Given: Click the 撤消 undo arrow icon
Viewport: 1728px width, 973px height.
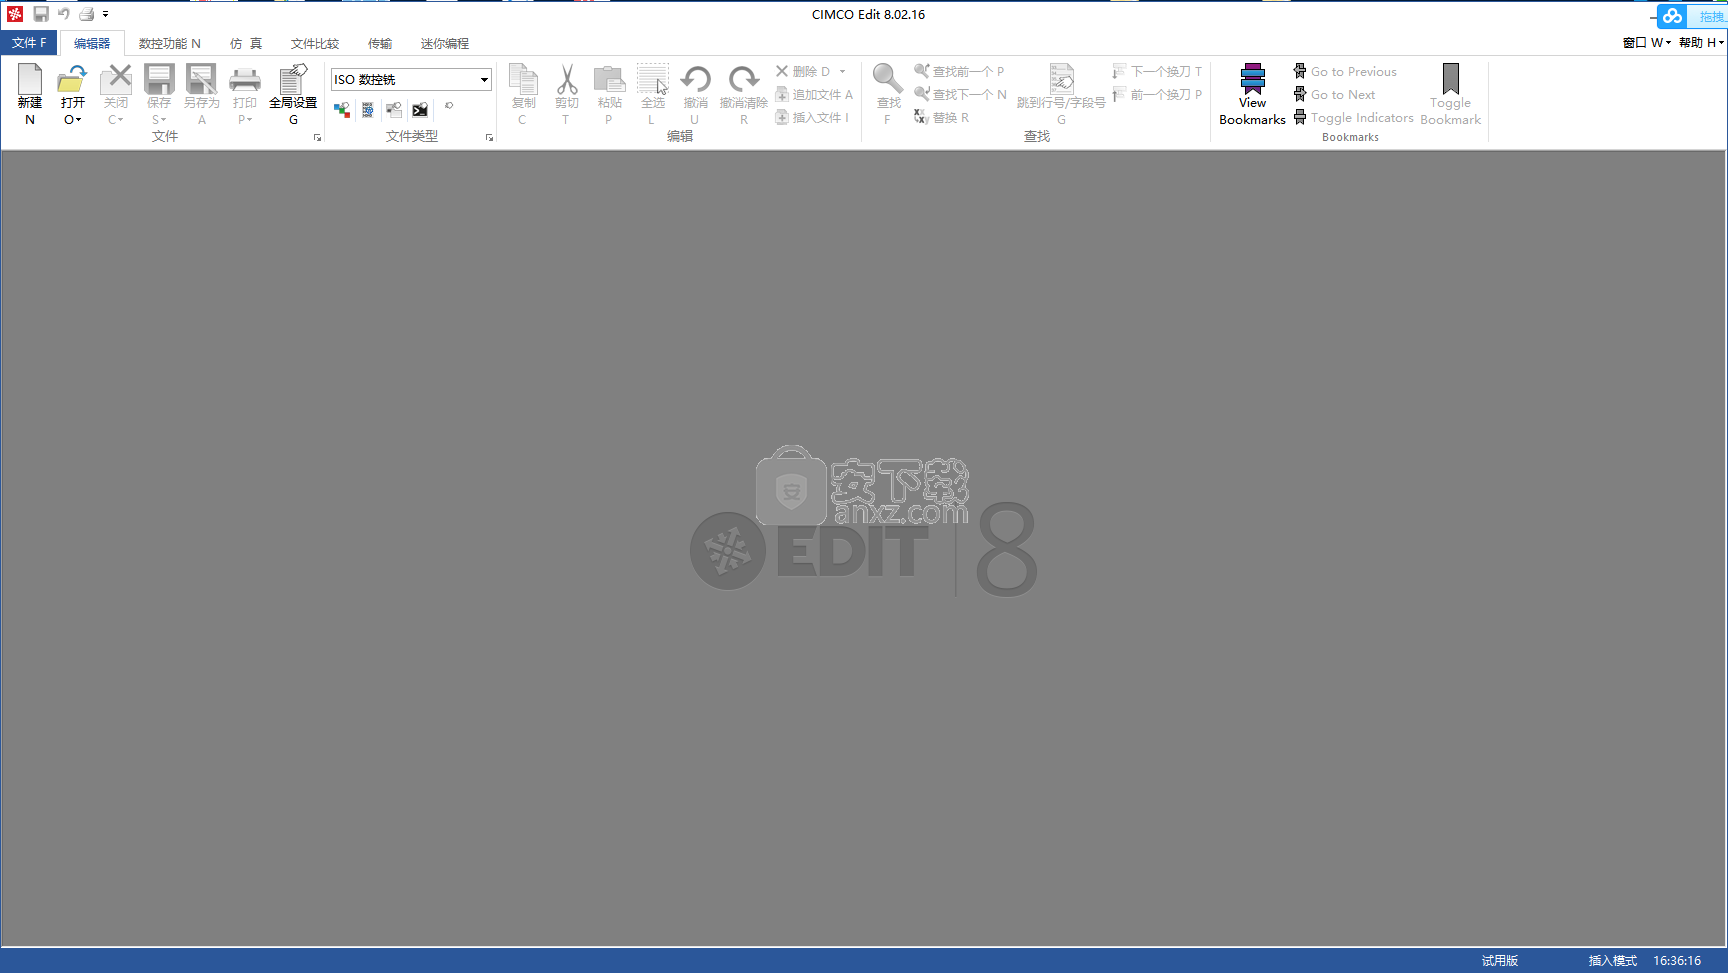Looking at the screenshot, I should pos(695,79).
